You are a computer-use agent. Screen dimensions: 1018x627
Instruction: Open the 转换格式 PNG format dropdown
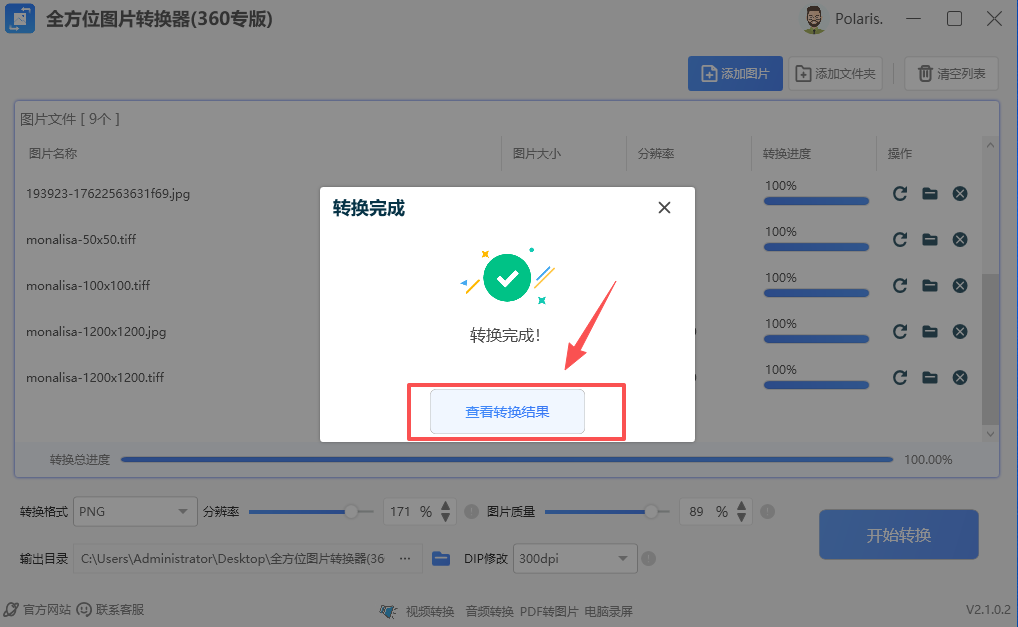tap(135, 511)
